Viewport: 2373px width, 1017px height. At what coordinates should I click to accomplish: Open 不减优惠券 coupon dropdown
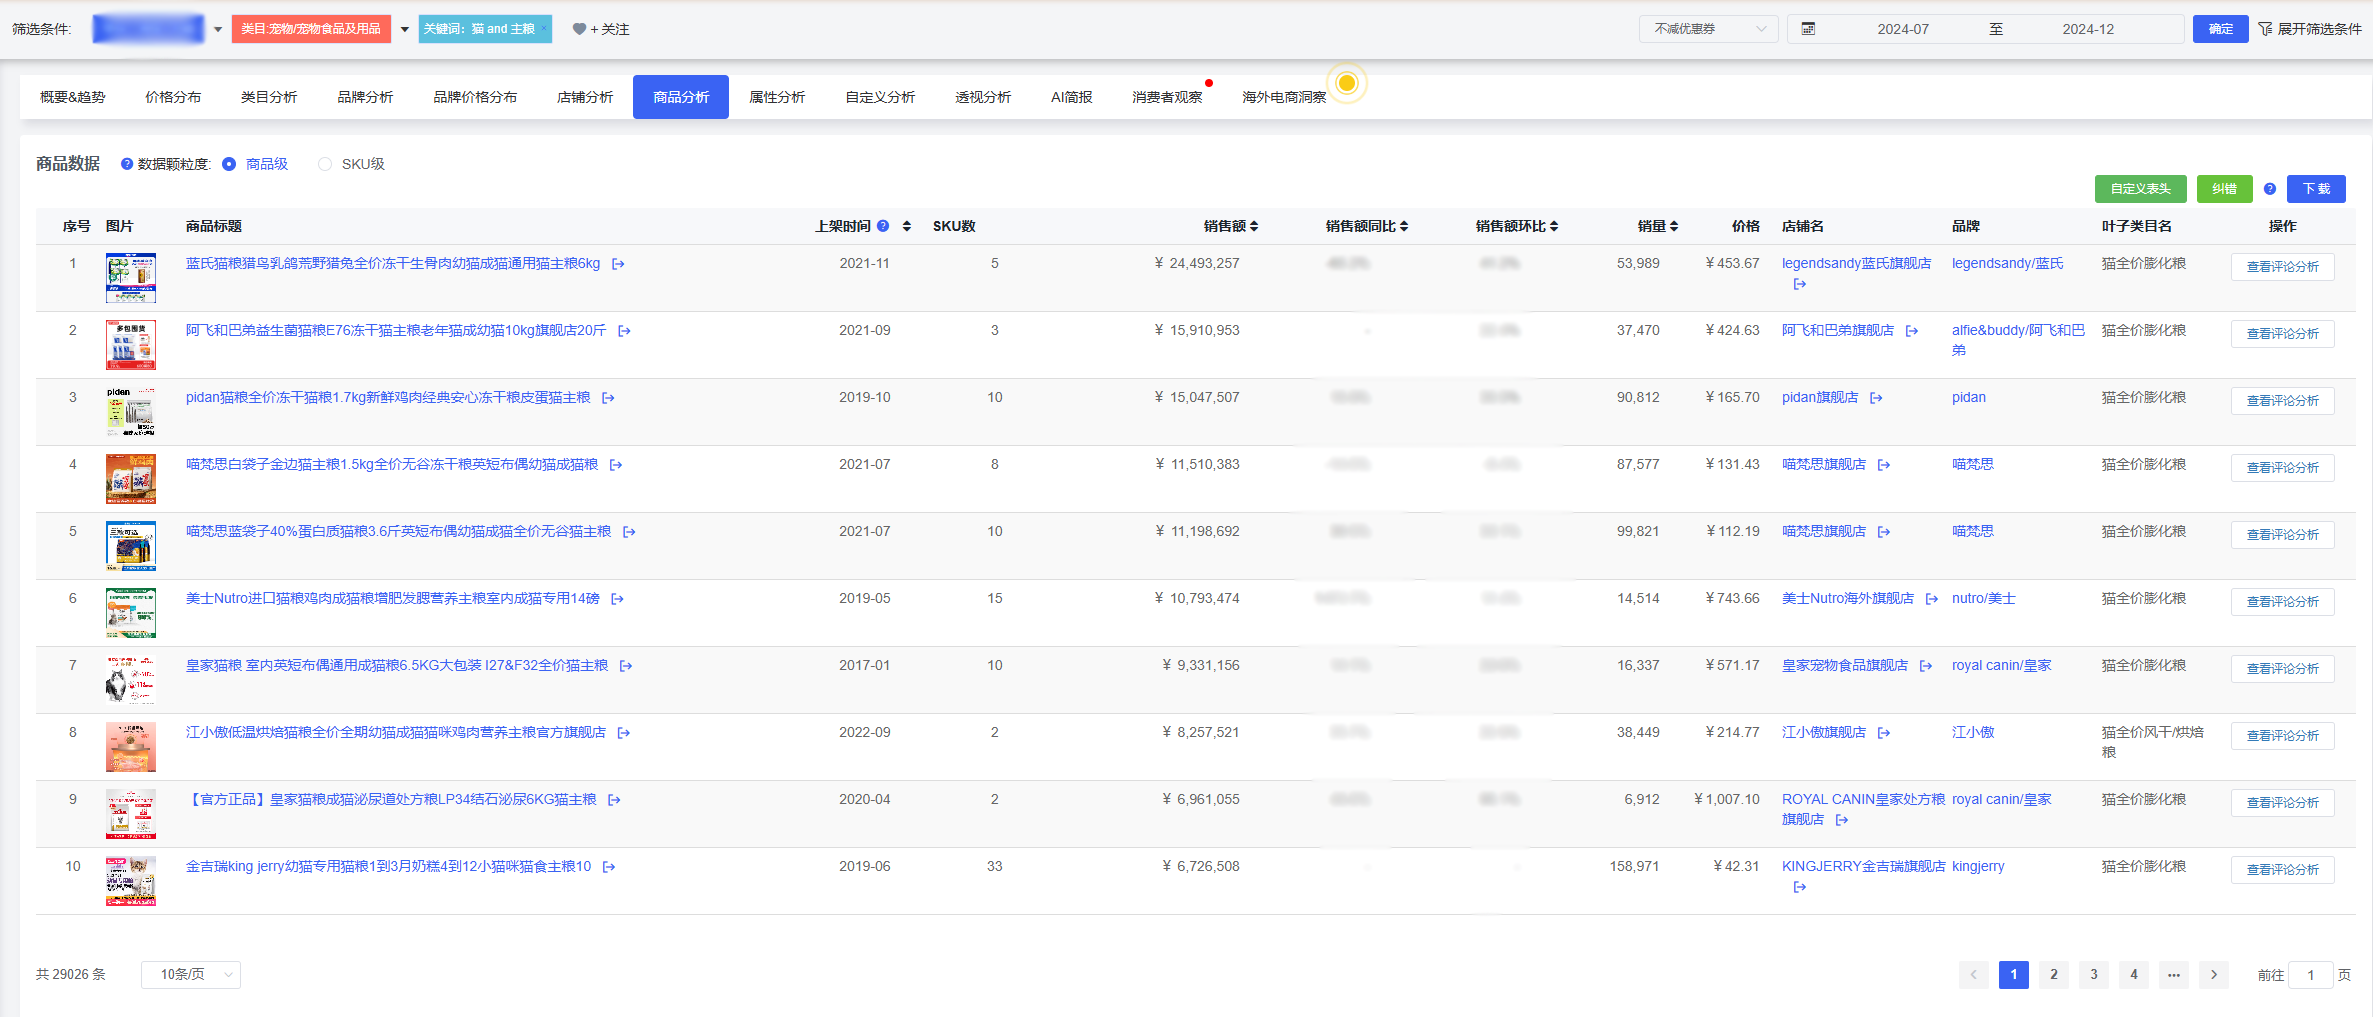click(1708, 29)
